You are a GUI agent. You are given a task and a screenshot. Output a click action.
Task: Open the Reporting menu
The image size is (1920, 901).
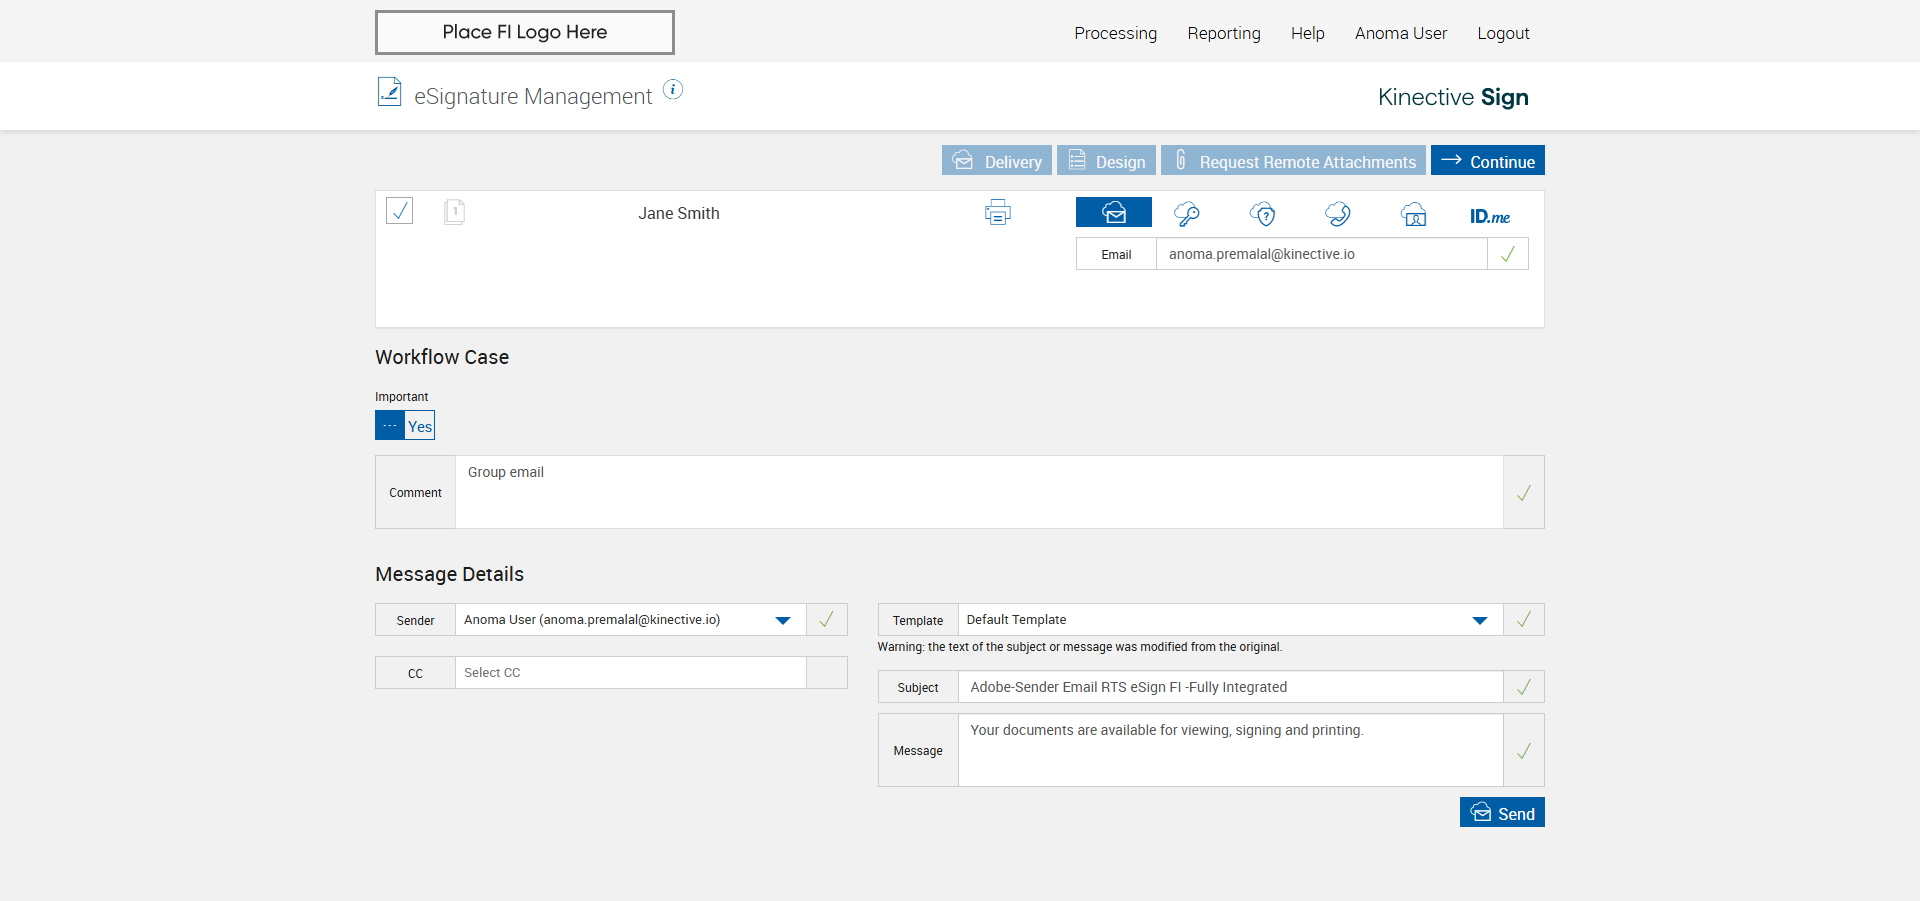click(x=1223, y=33)
